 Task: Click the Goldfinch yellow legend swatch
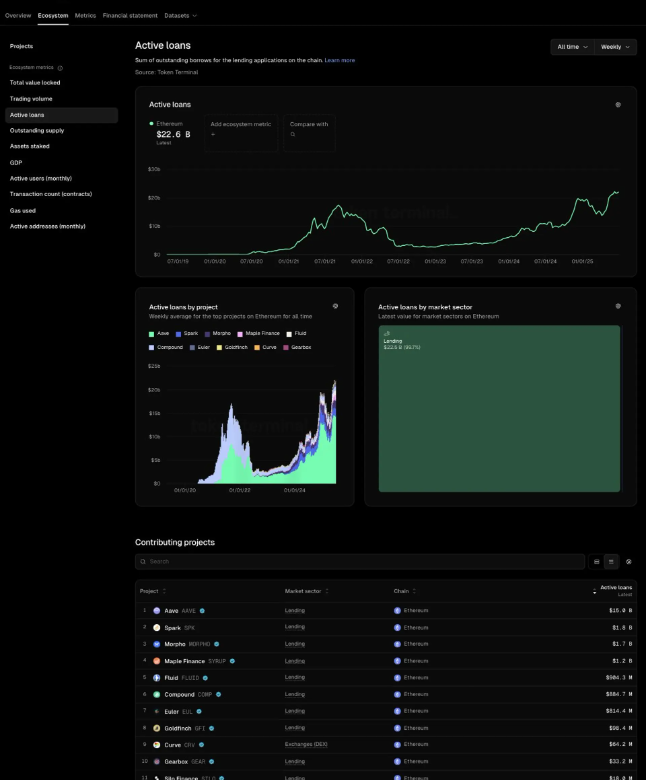tap(219, 348)
